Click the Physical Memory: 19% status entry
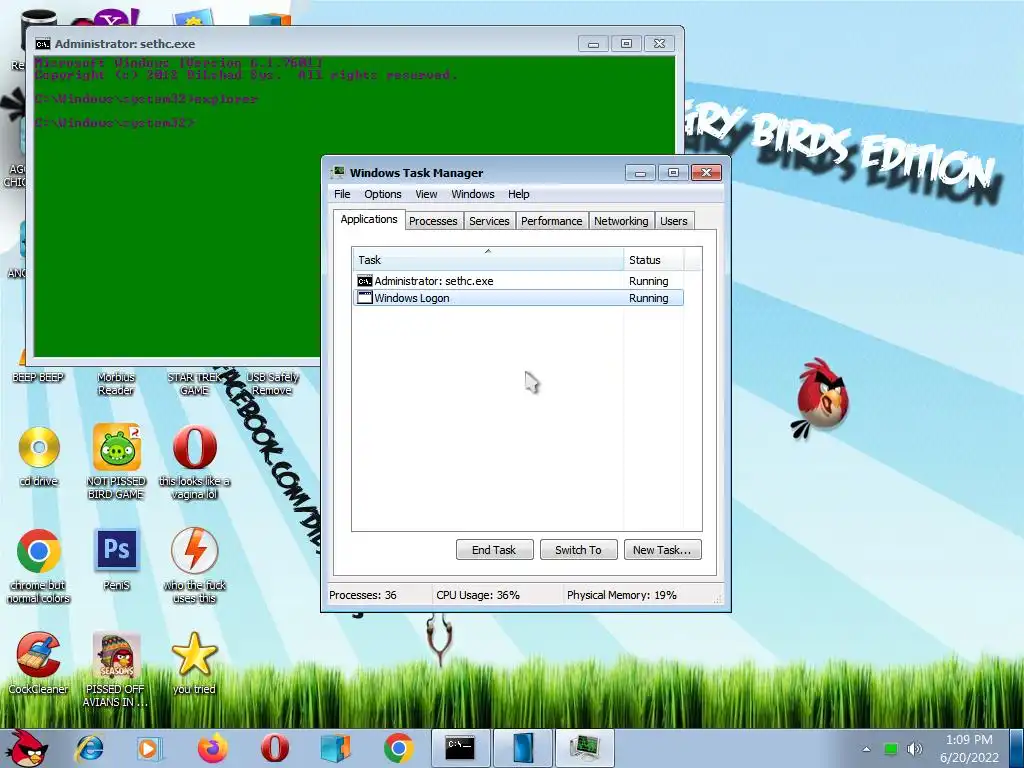The width and height of the screenshot is (1024, 768). 622,595
